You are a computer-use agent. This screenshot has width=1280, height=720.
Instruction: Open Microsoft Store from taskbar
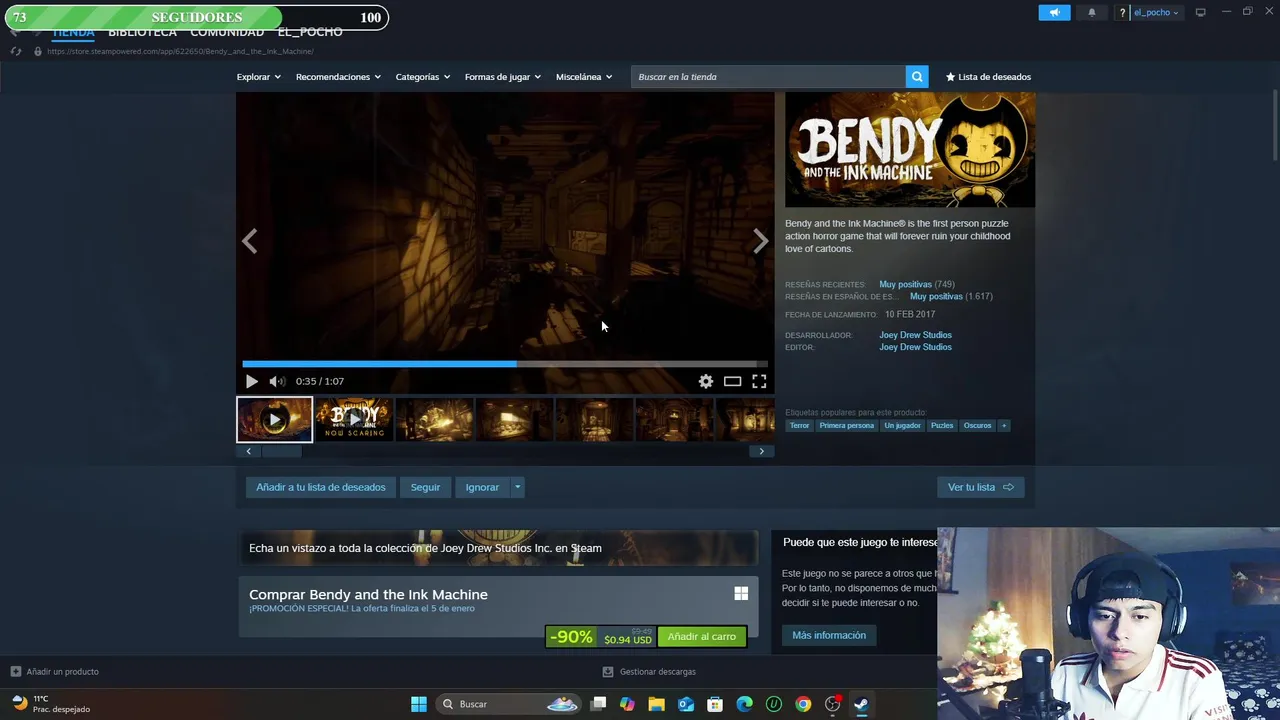click(x=715, y=704)
